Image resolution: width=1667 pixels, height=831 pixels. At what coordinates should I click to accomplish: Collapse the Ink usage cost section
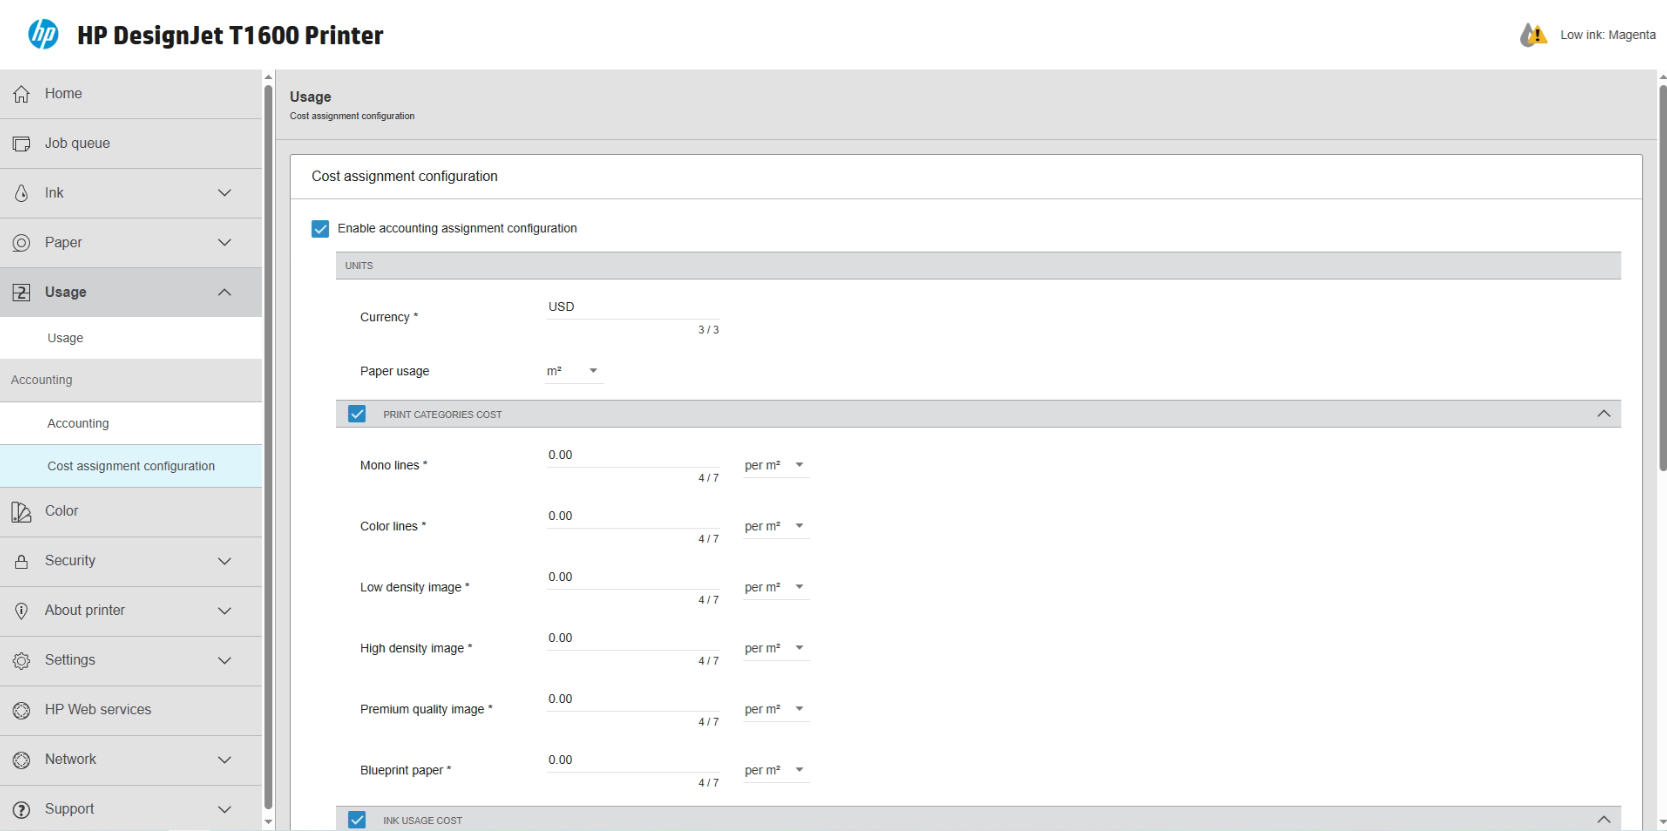tap(1604, 820)
